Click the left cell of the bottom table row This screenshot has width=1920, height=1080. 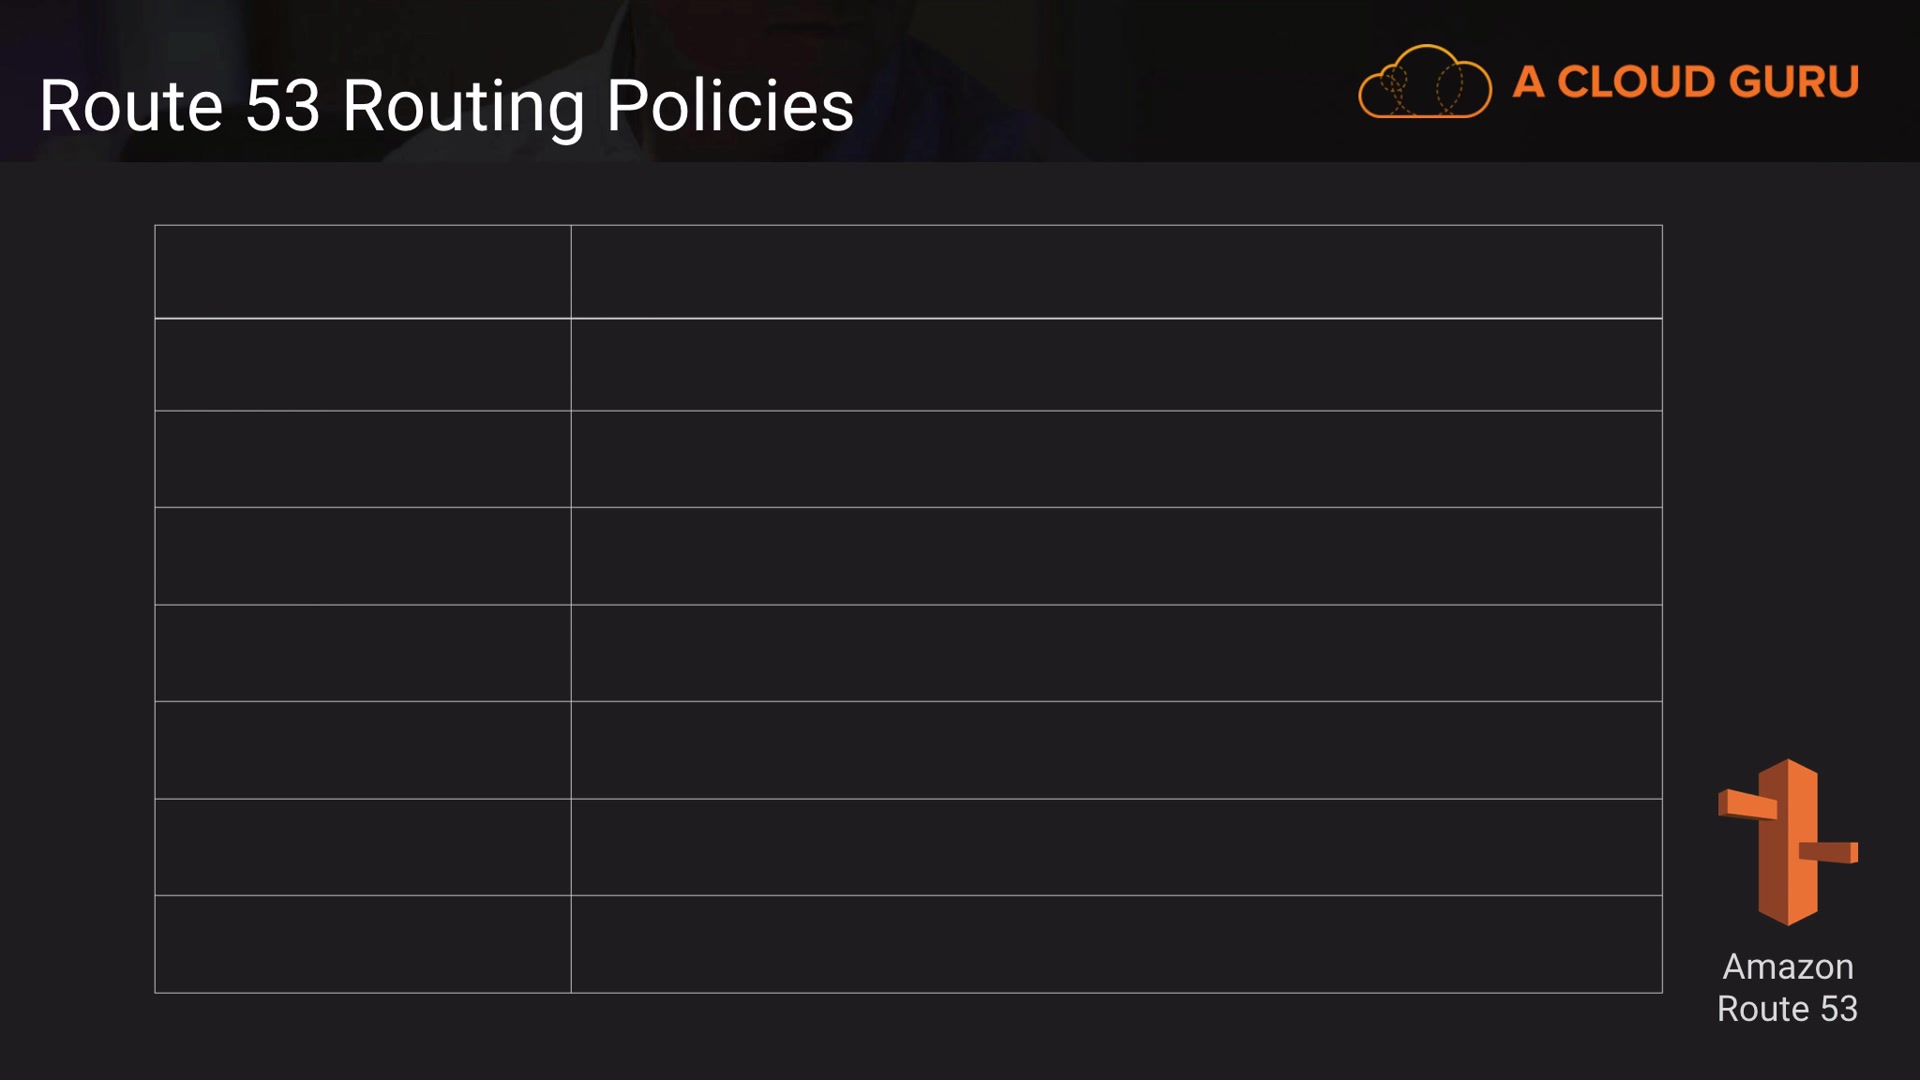tap(363, 944)
